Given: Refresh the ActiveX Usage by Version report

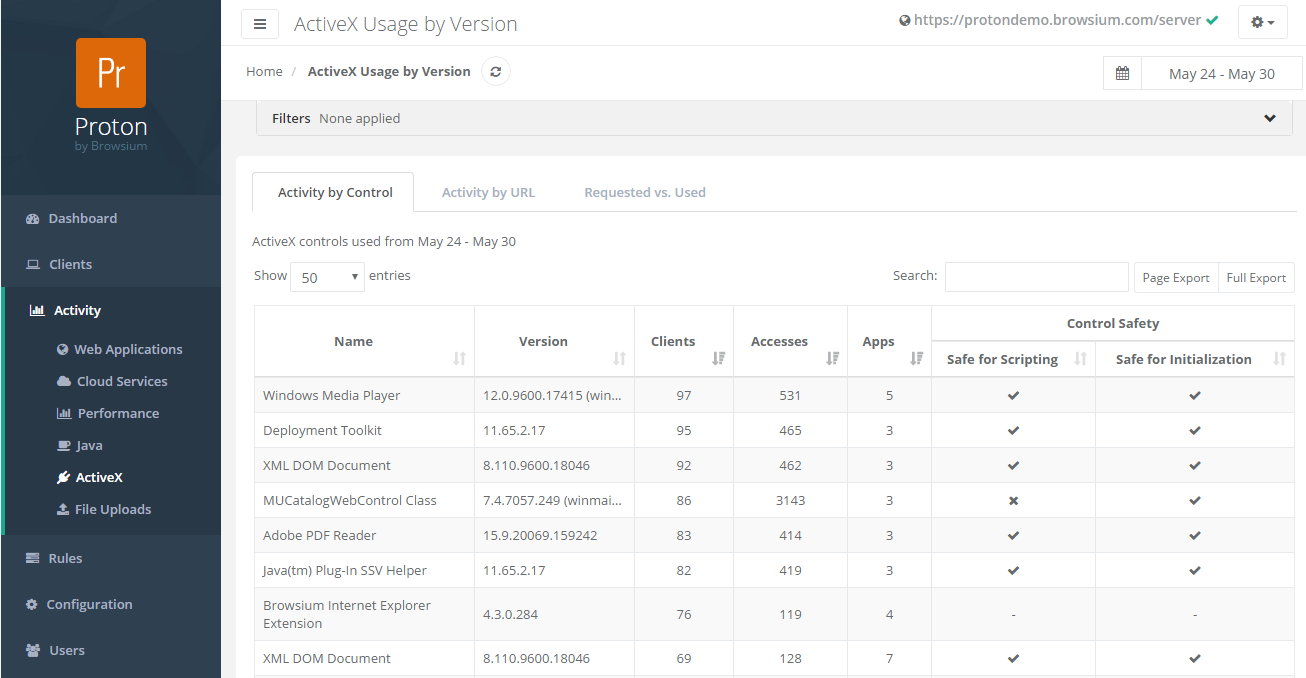Looking at the screenshot, I should coord(496,72).
